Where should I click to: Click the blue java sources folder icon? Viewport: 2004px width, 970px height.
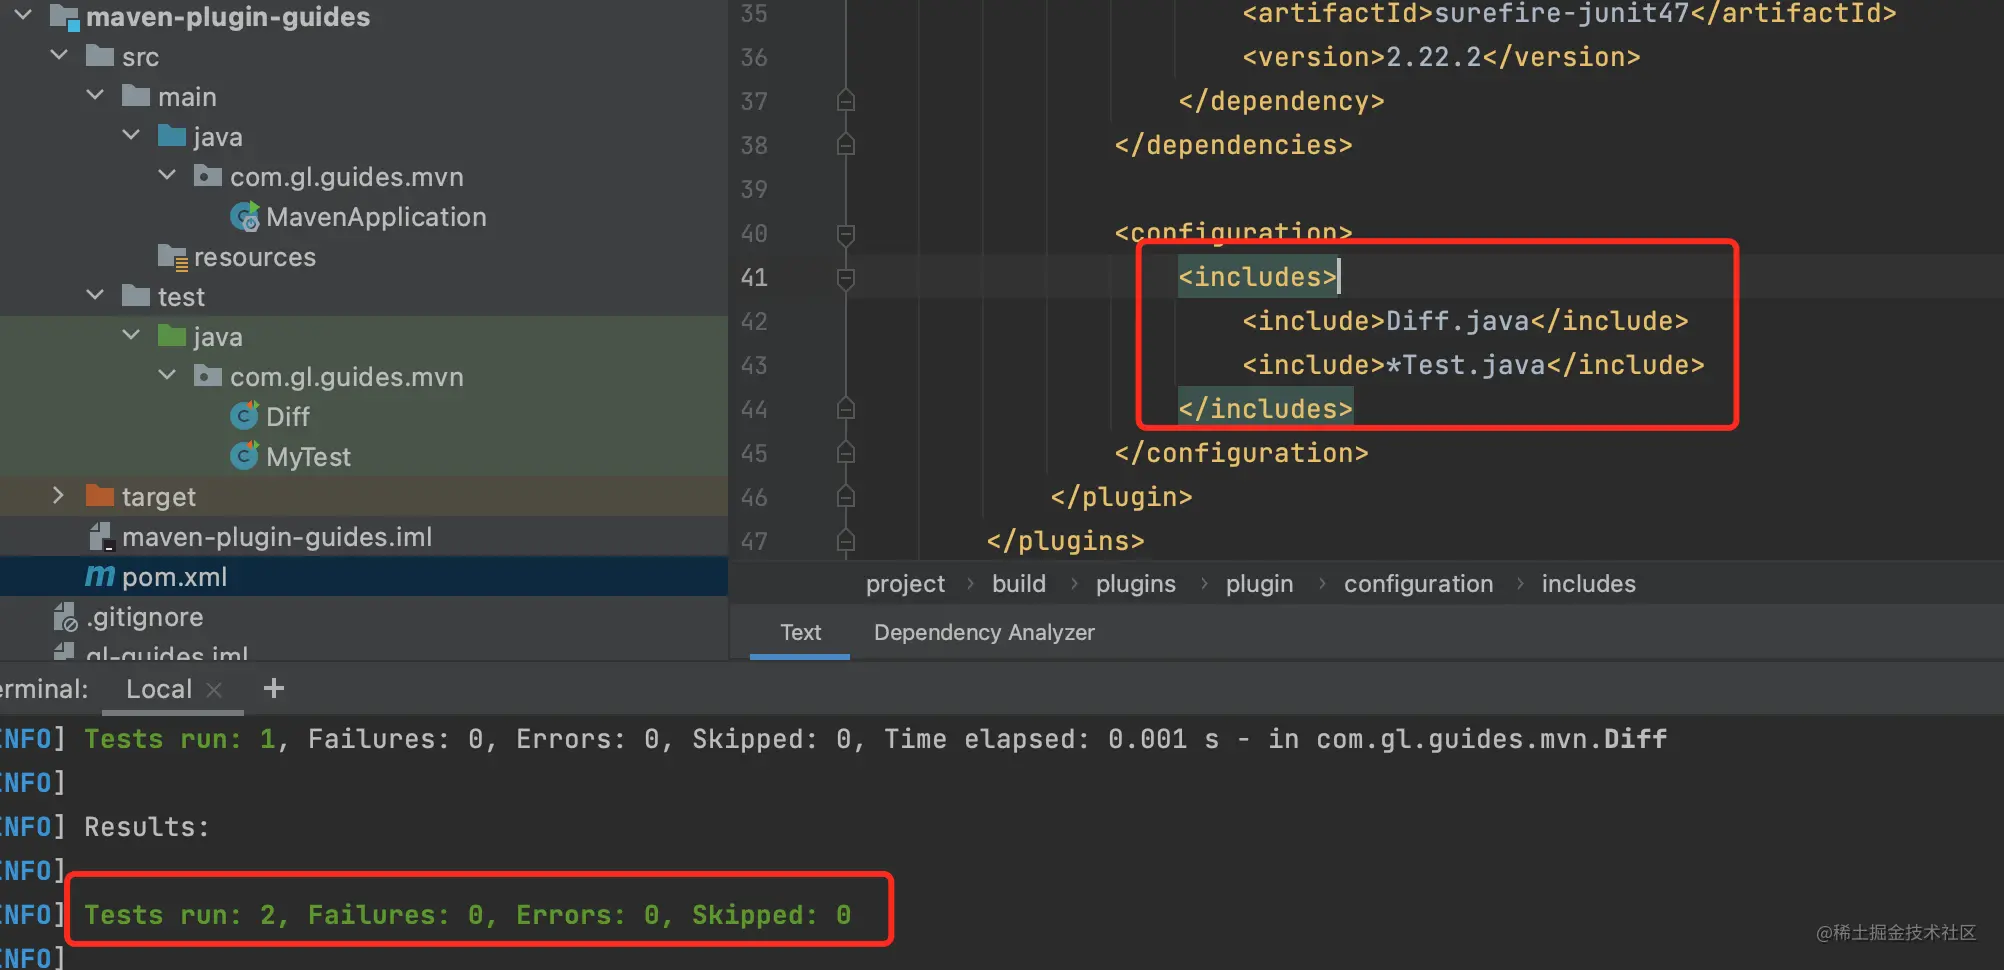tap(172, 135)
